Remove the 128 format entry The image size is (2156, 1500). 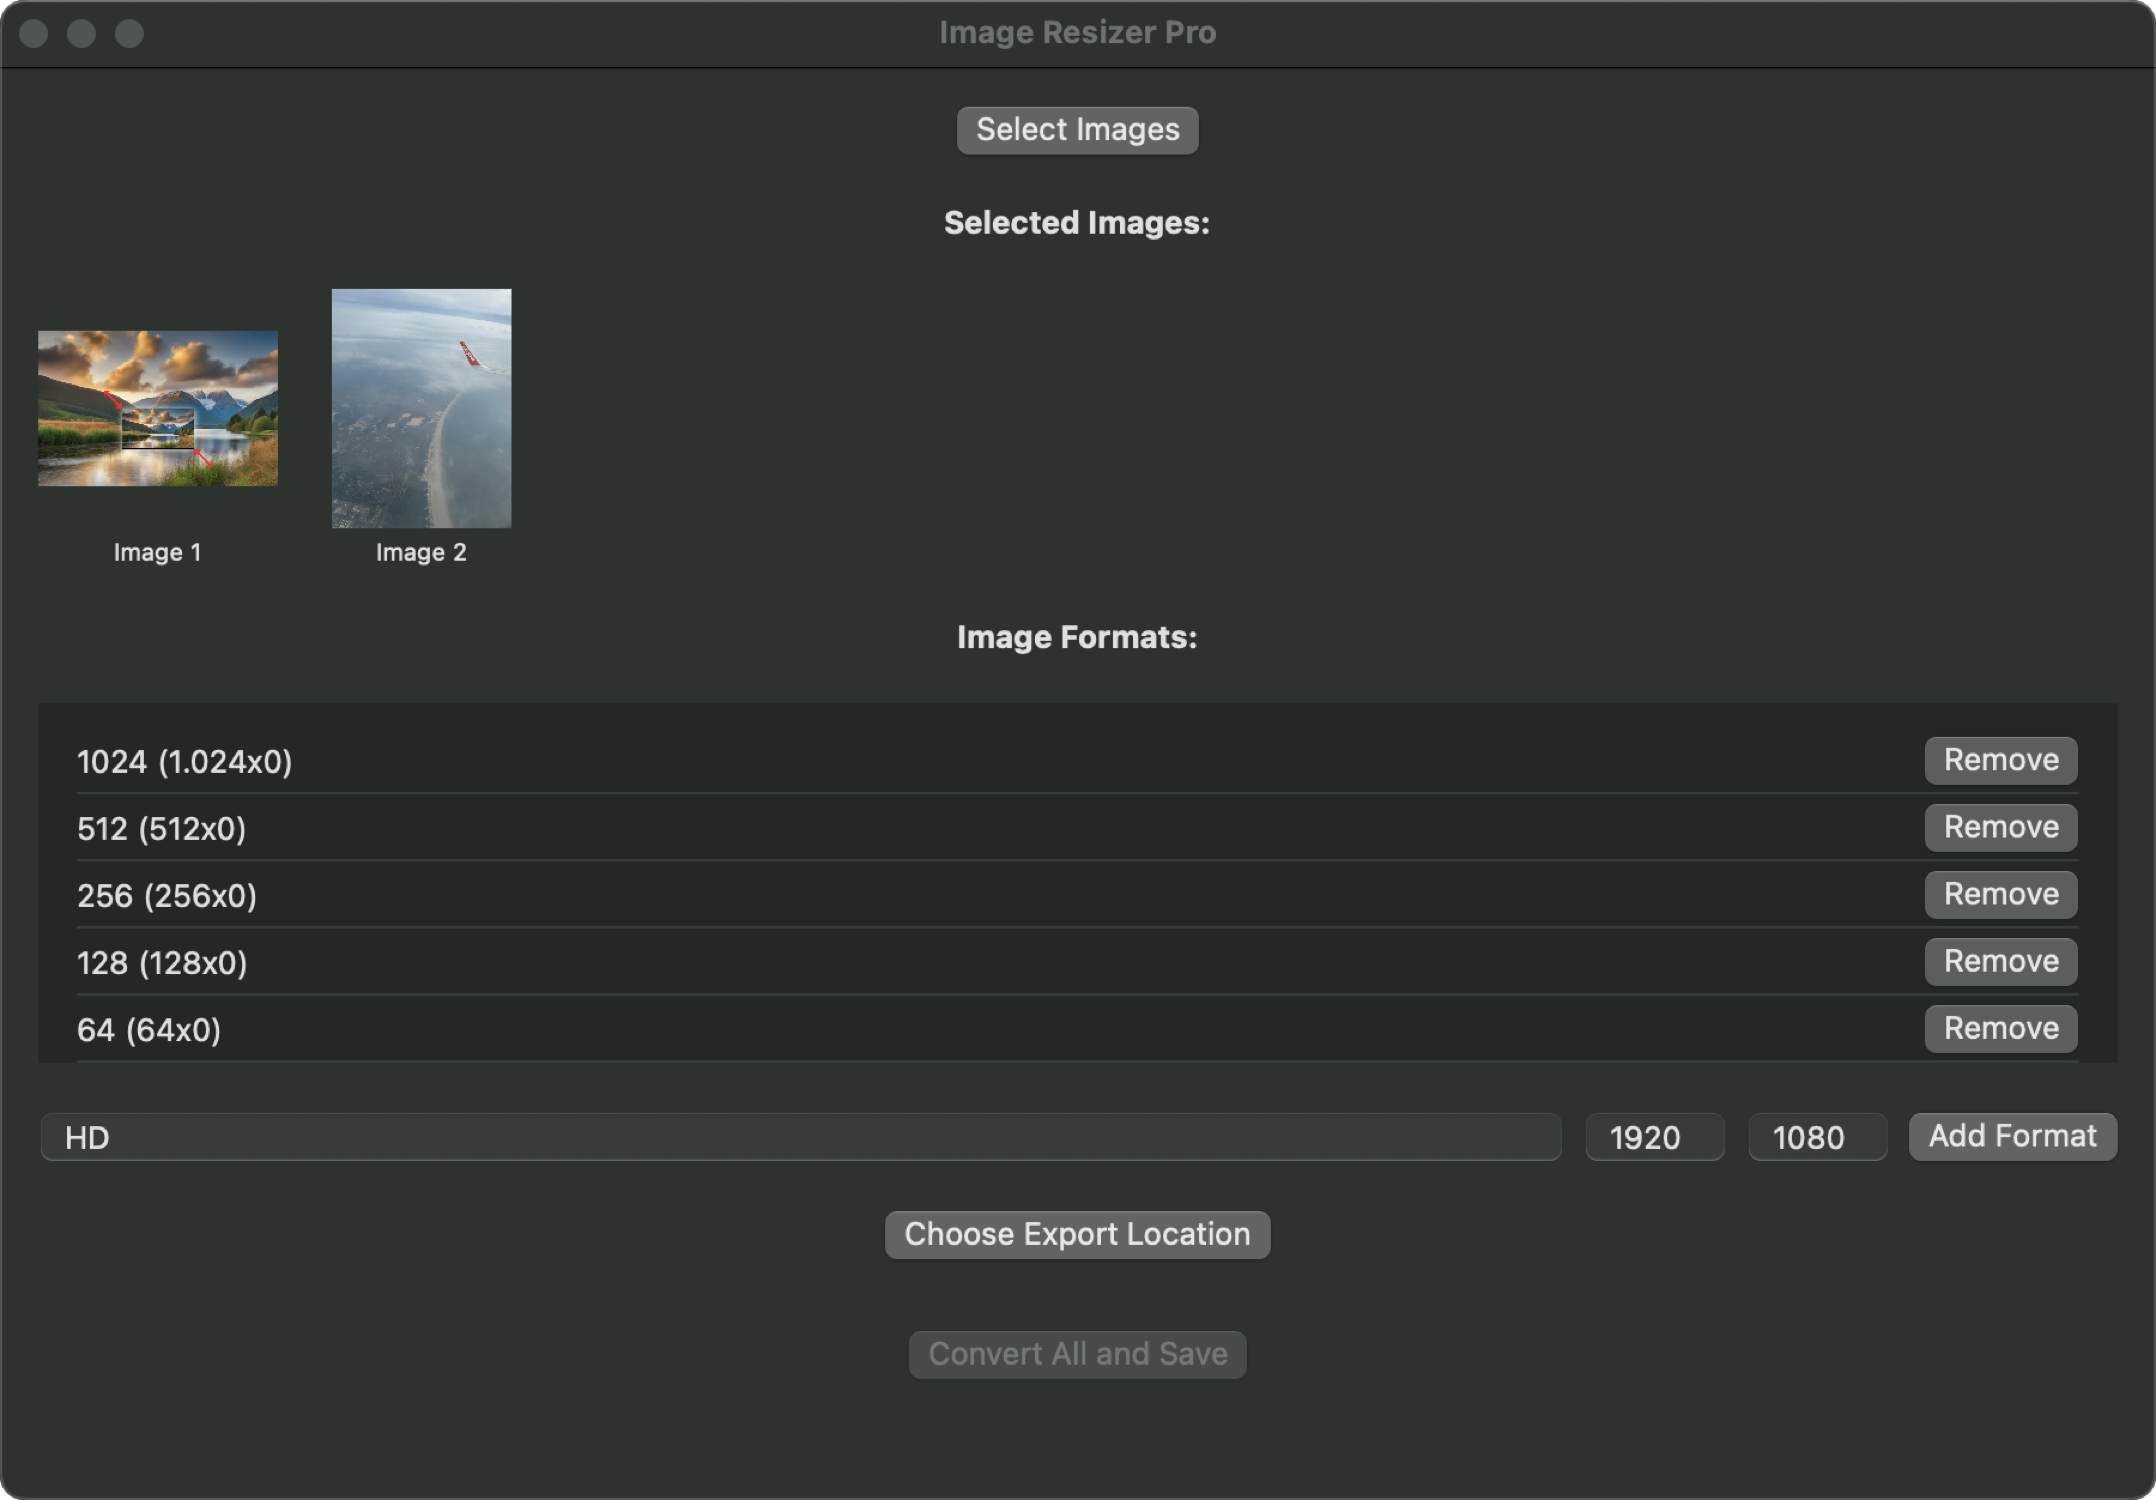pyautogui.click(x=2000, y=961)
